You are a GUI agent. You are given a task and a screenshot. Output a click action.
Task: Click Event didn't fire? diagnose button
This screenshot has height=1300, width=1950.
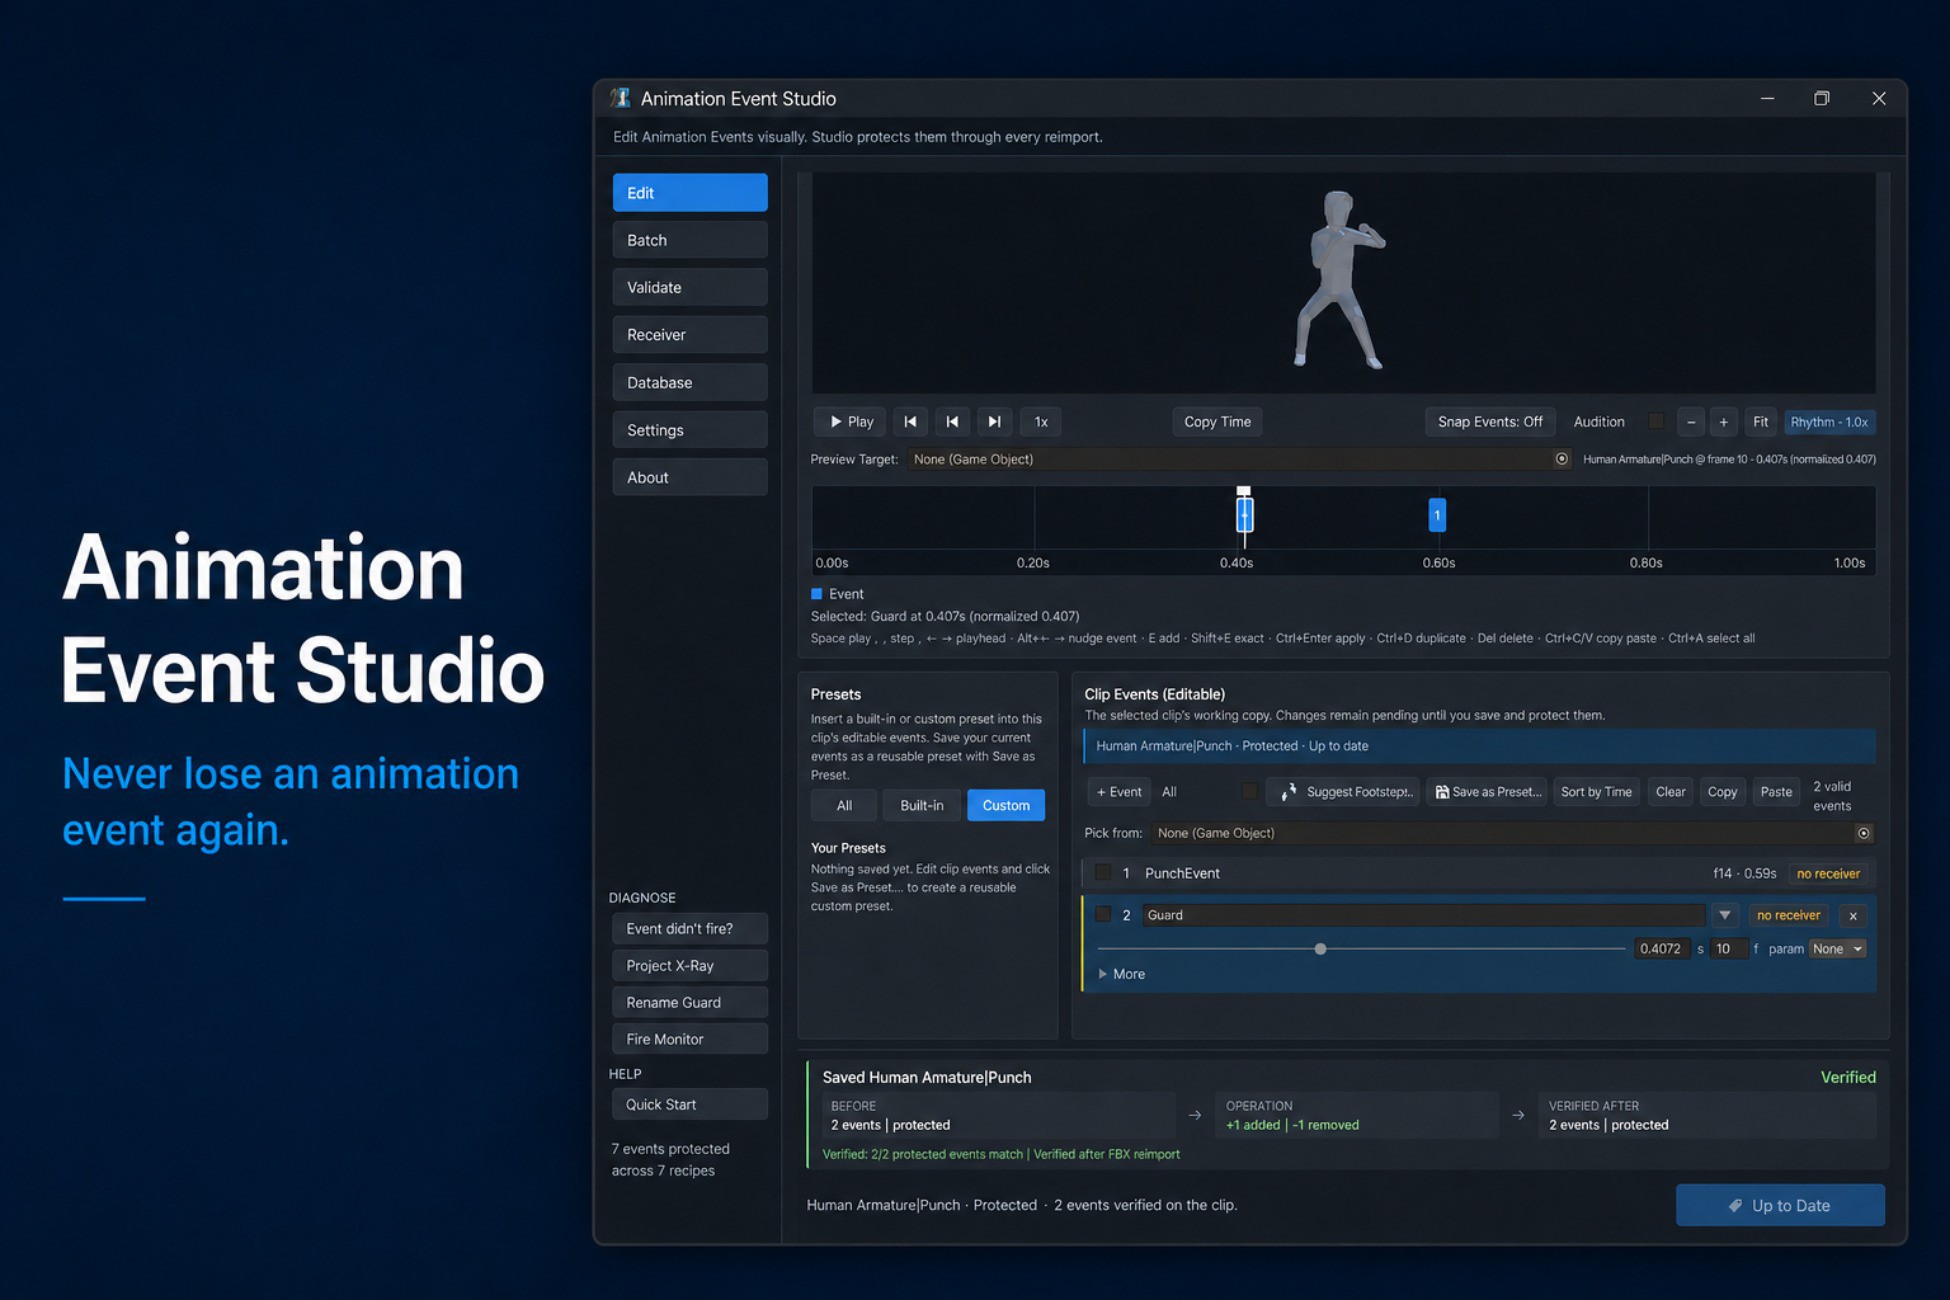(690, 929)
